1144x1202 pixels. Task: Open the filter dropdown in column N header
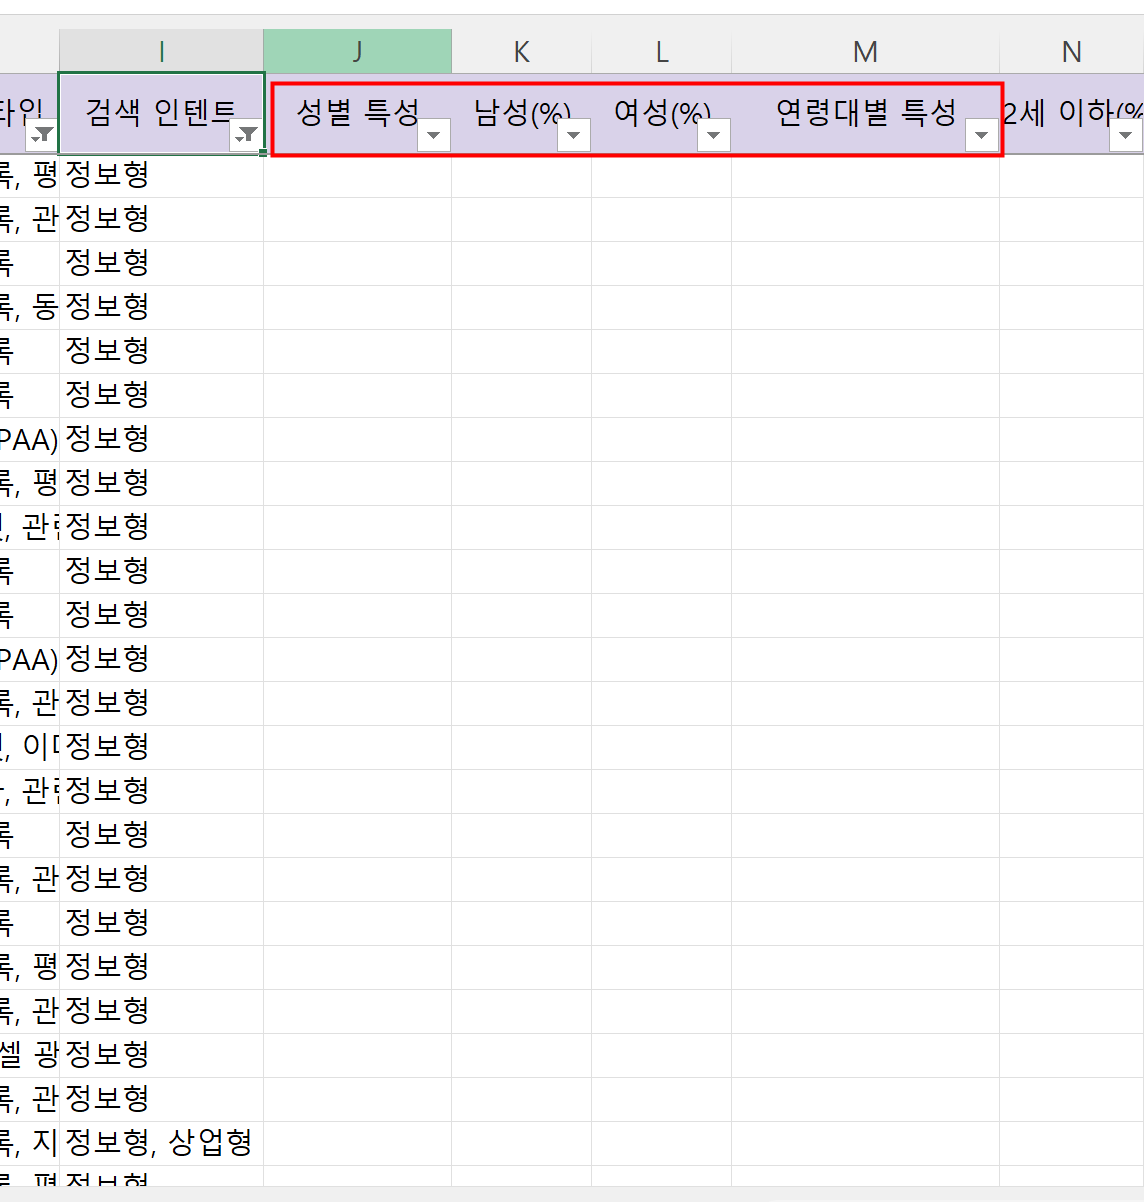[1125, 135]
